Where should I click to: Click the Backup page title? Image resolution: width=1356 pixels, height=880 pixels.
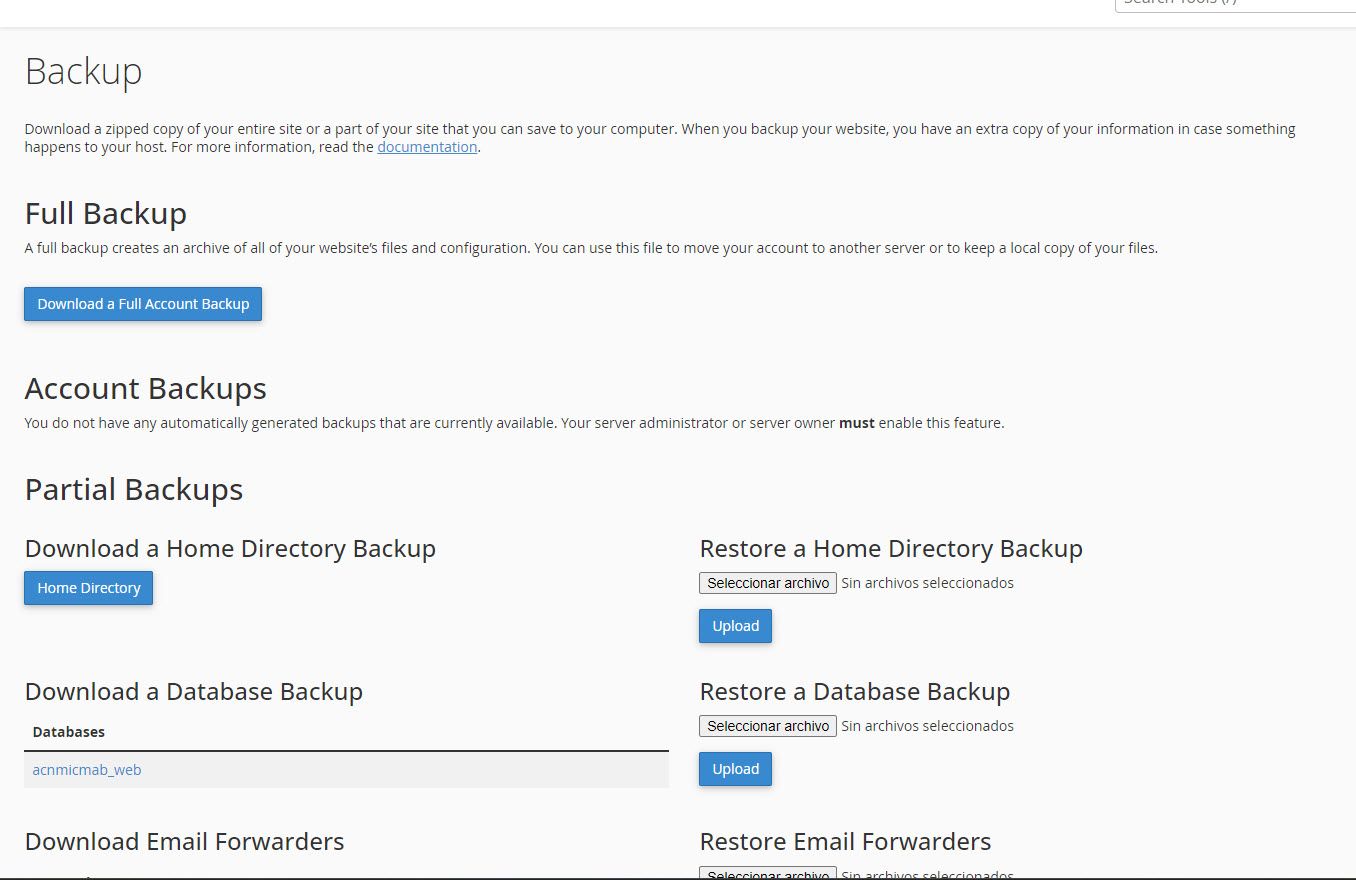84,72
